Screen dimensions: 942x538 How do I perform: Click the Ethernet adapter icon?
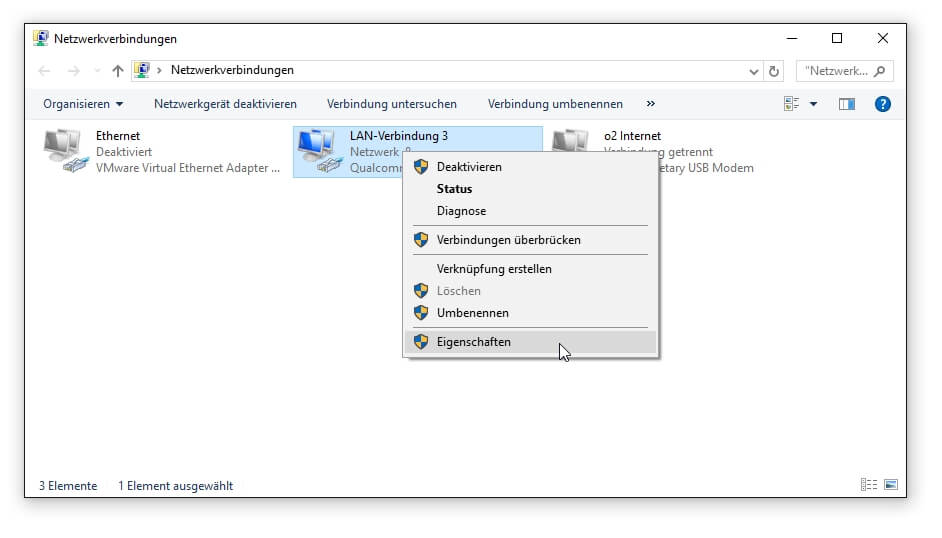pos(66,151)
